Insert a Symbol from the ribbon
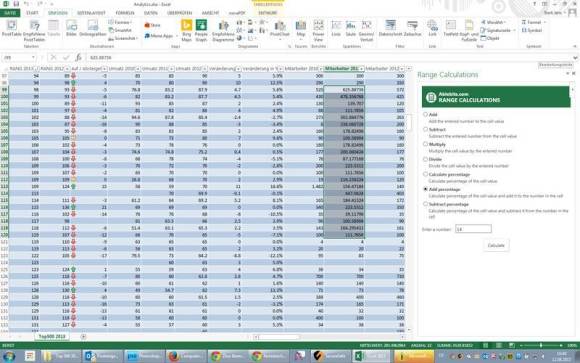This screenshot has height=363, width=580. 532,30
